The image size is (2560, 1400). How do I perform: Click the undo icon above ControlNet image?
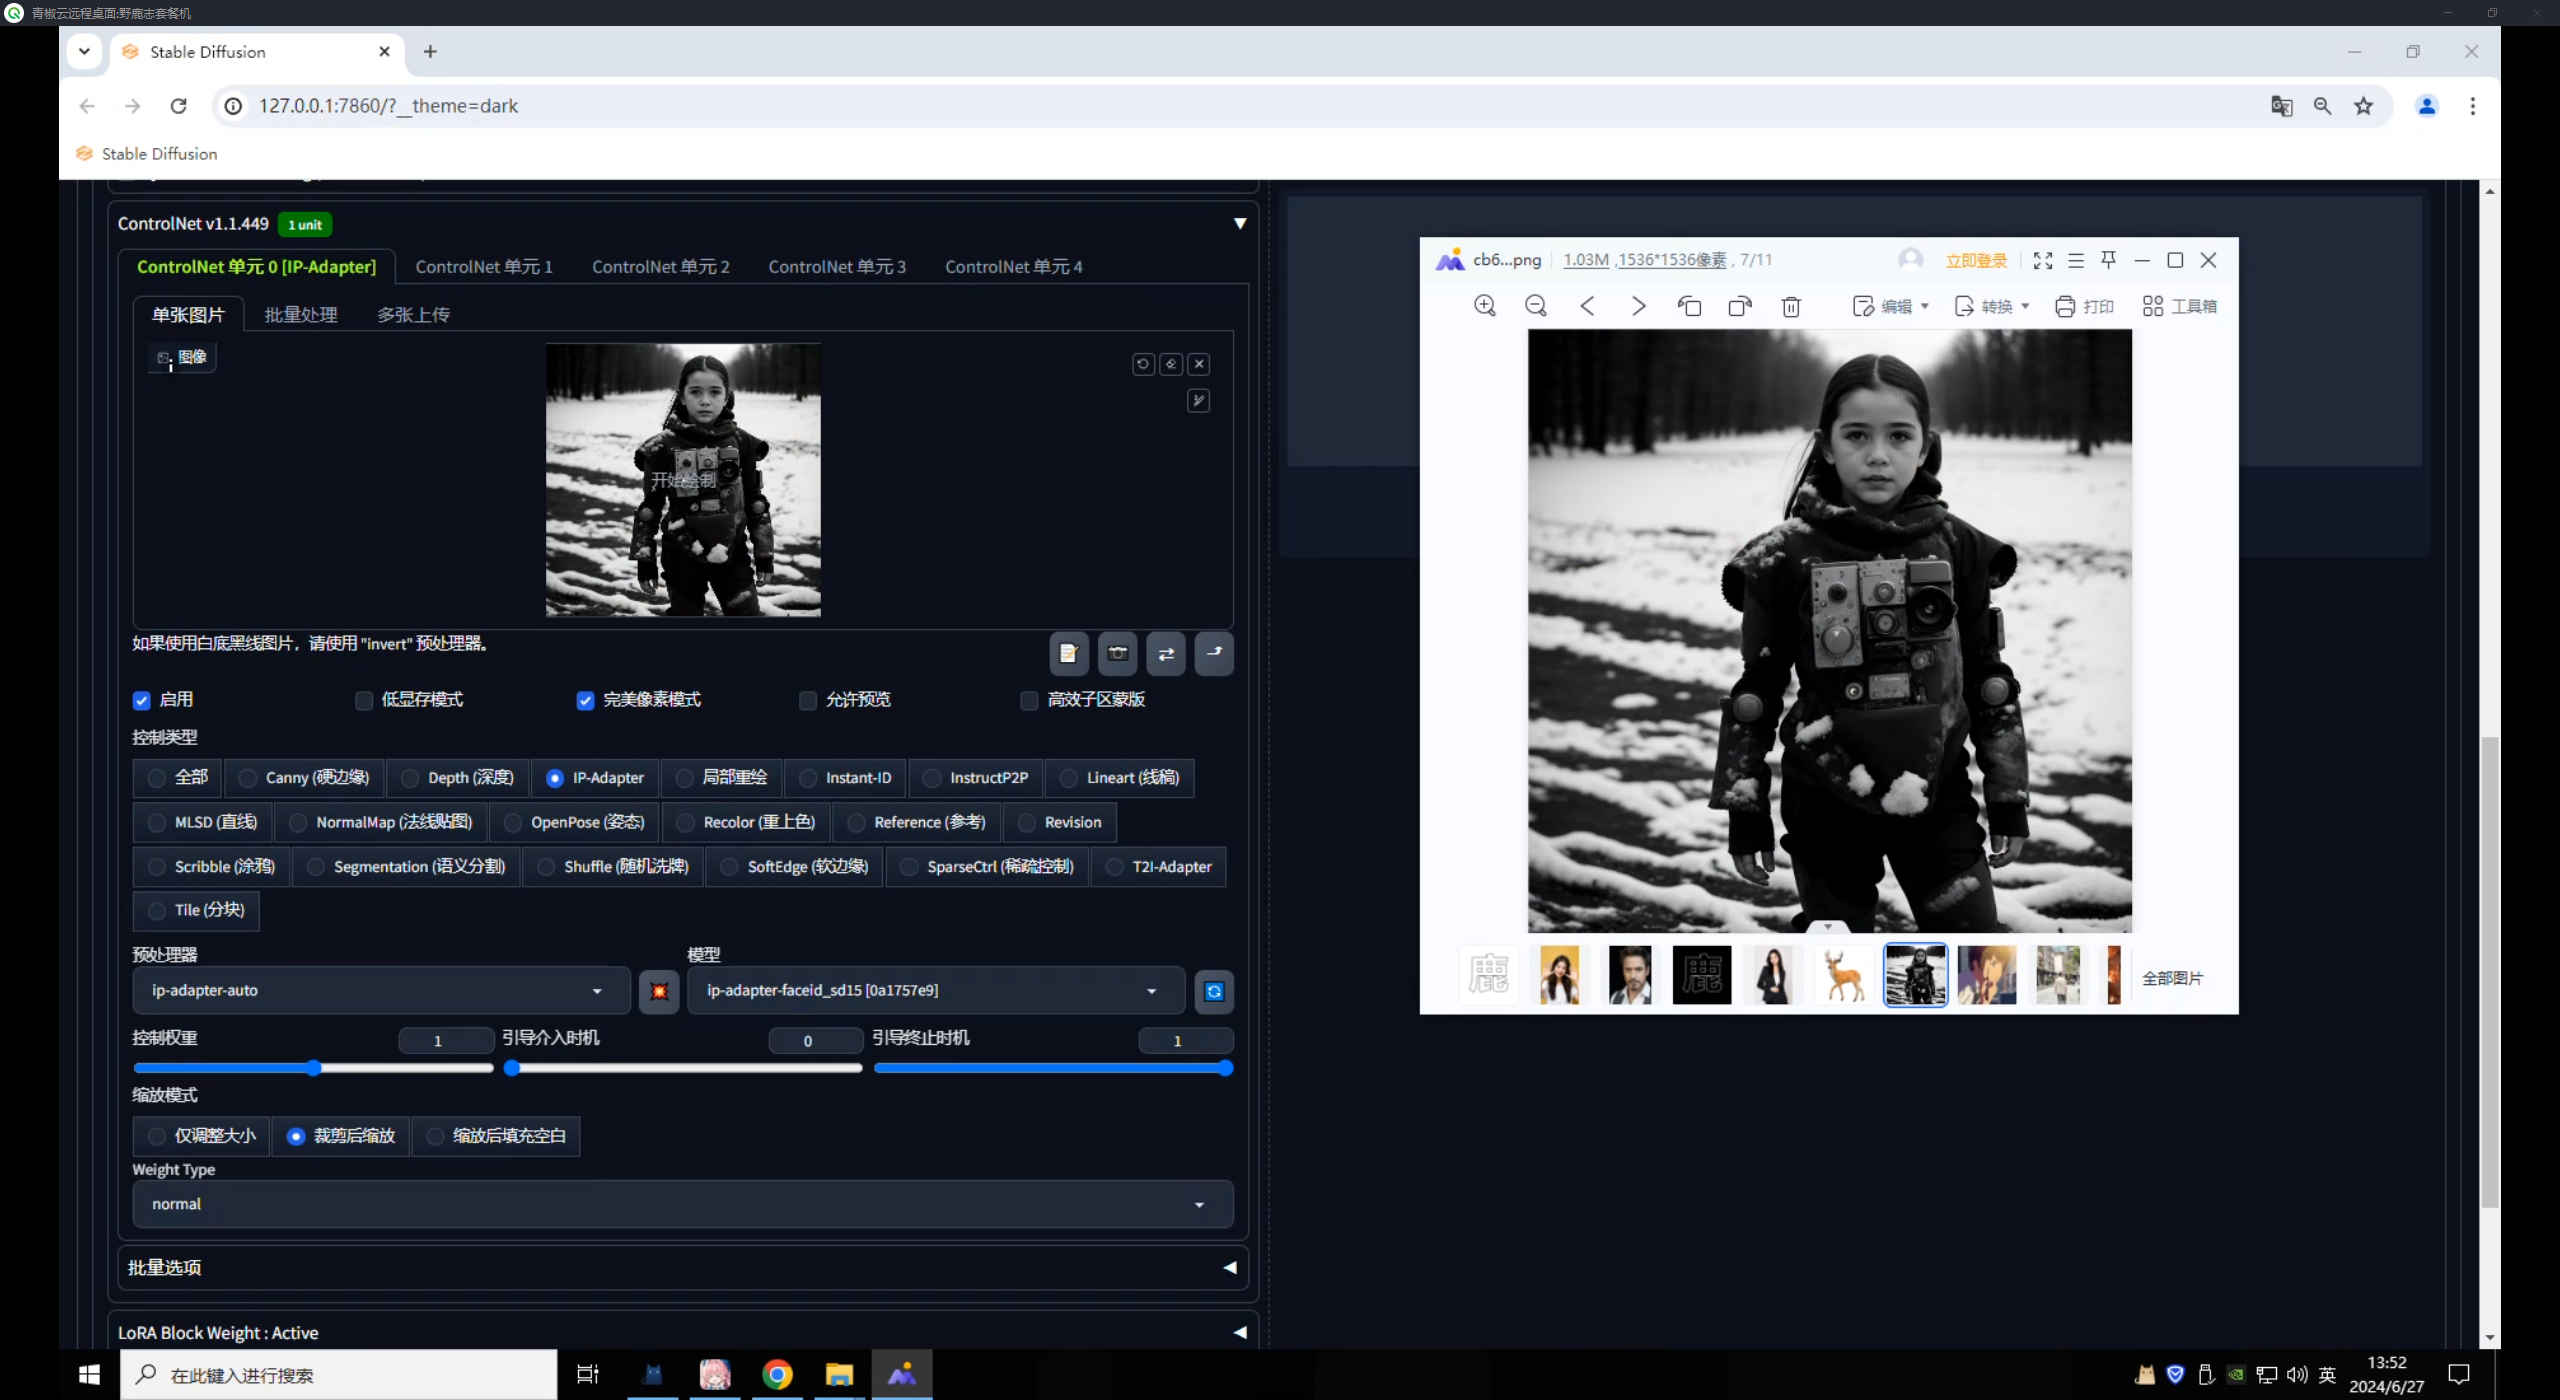coord(1143,364)
